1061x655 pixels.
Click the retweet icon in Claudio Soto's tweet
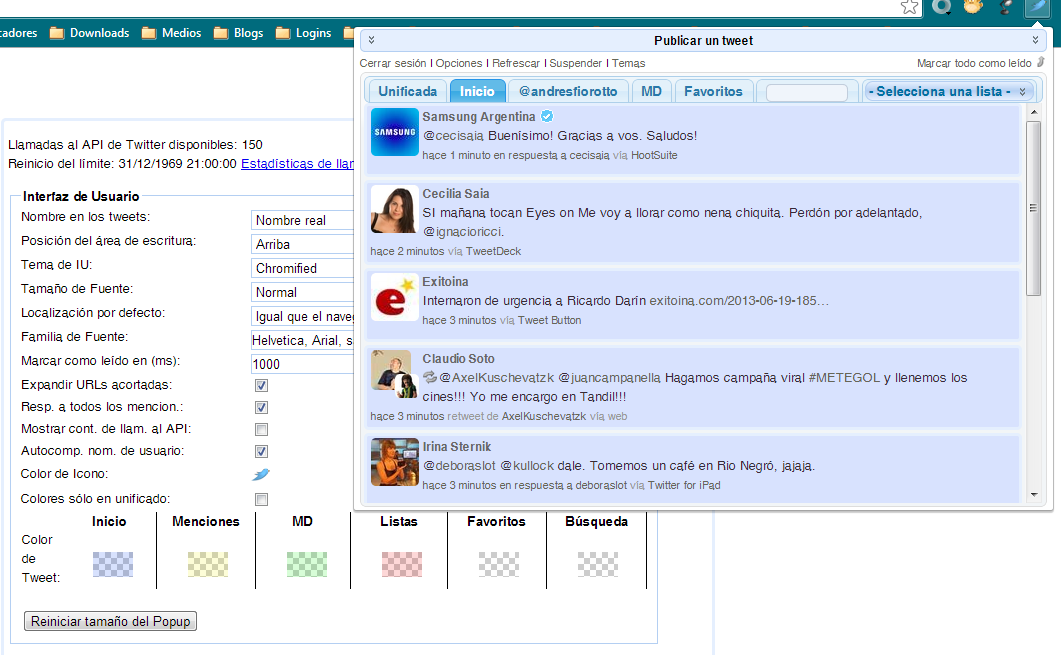click(x=430, y=377)
